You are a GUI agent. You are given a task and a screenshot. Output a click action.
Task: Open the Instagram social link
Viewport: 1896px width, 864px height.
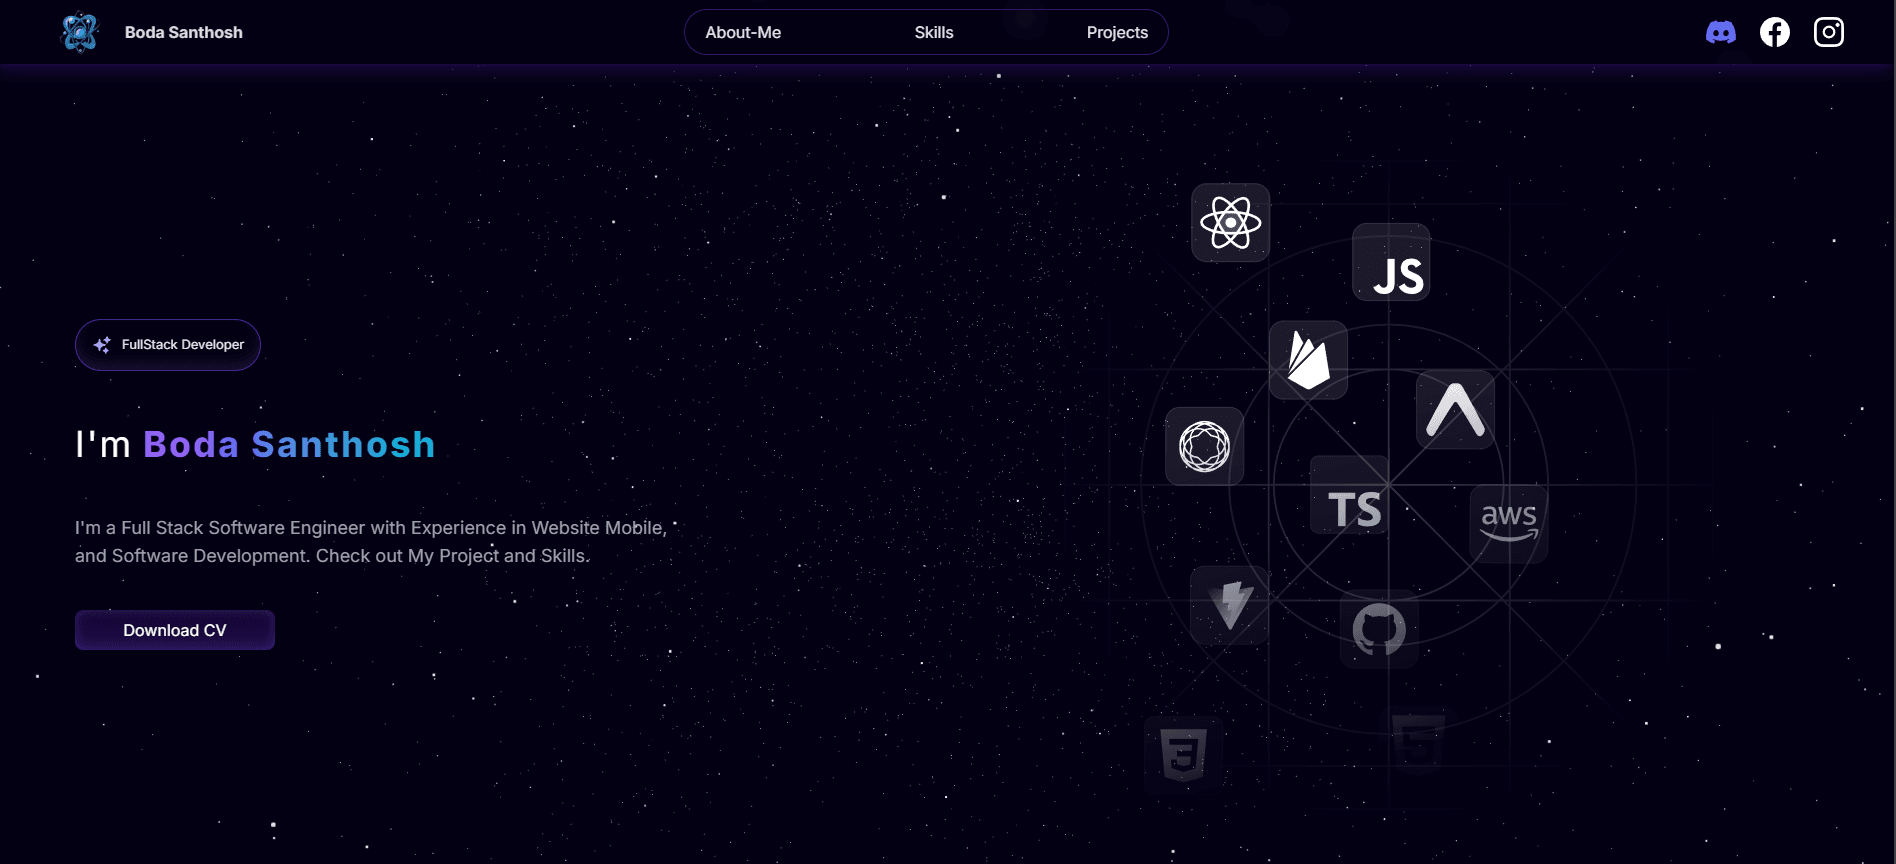1829,33
